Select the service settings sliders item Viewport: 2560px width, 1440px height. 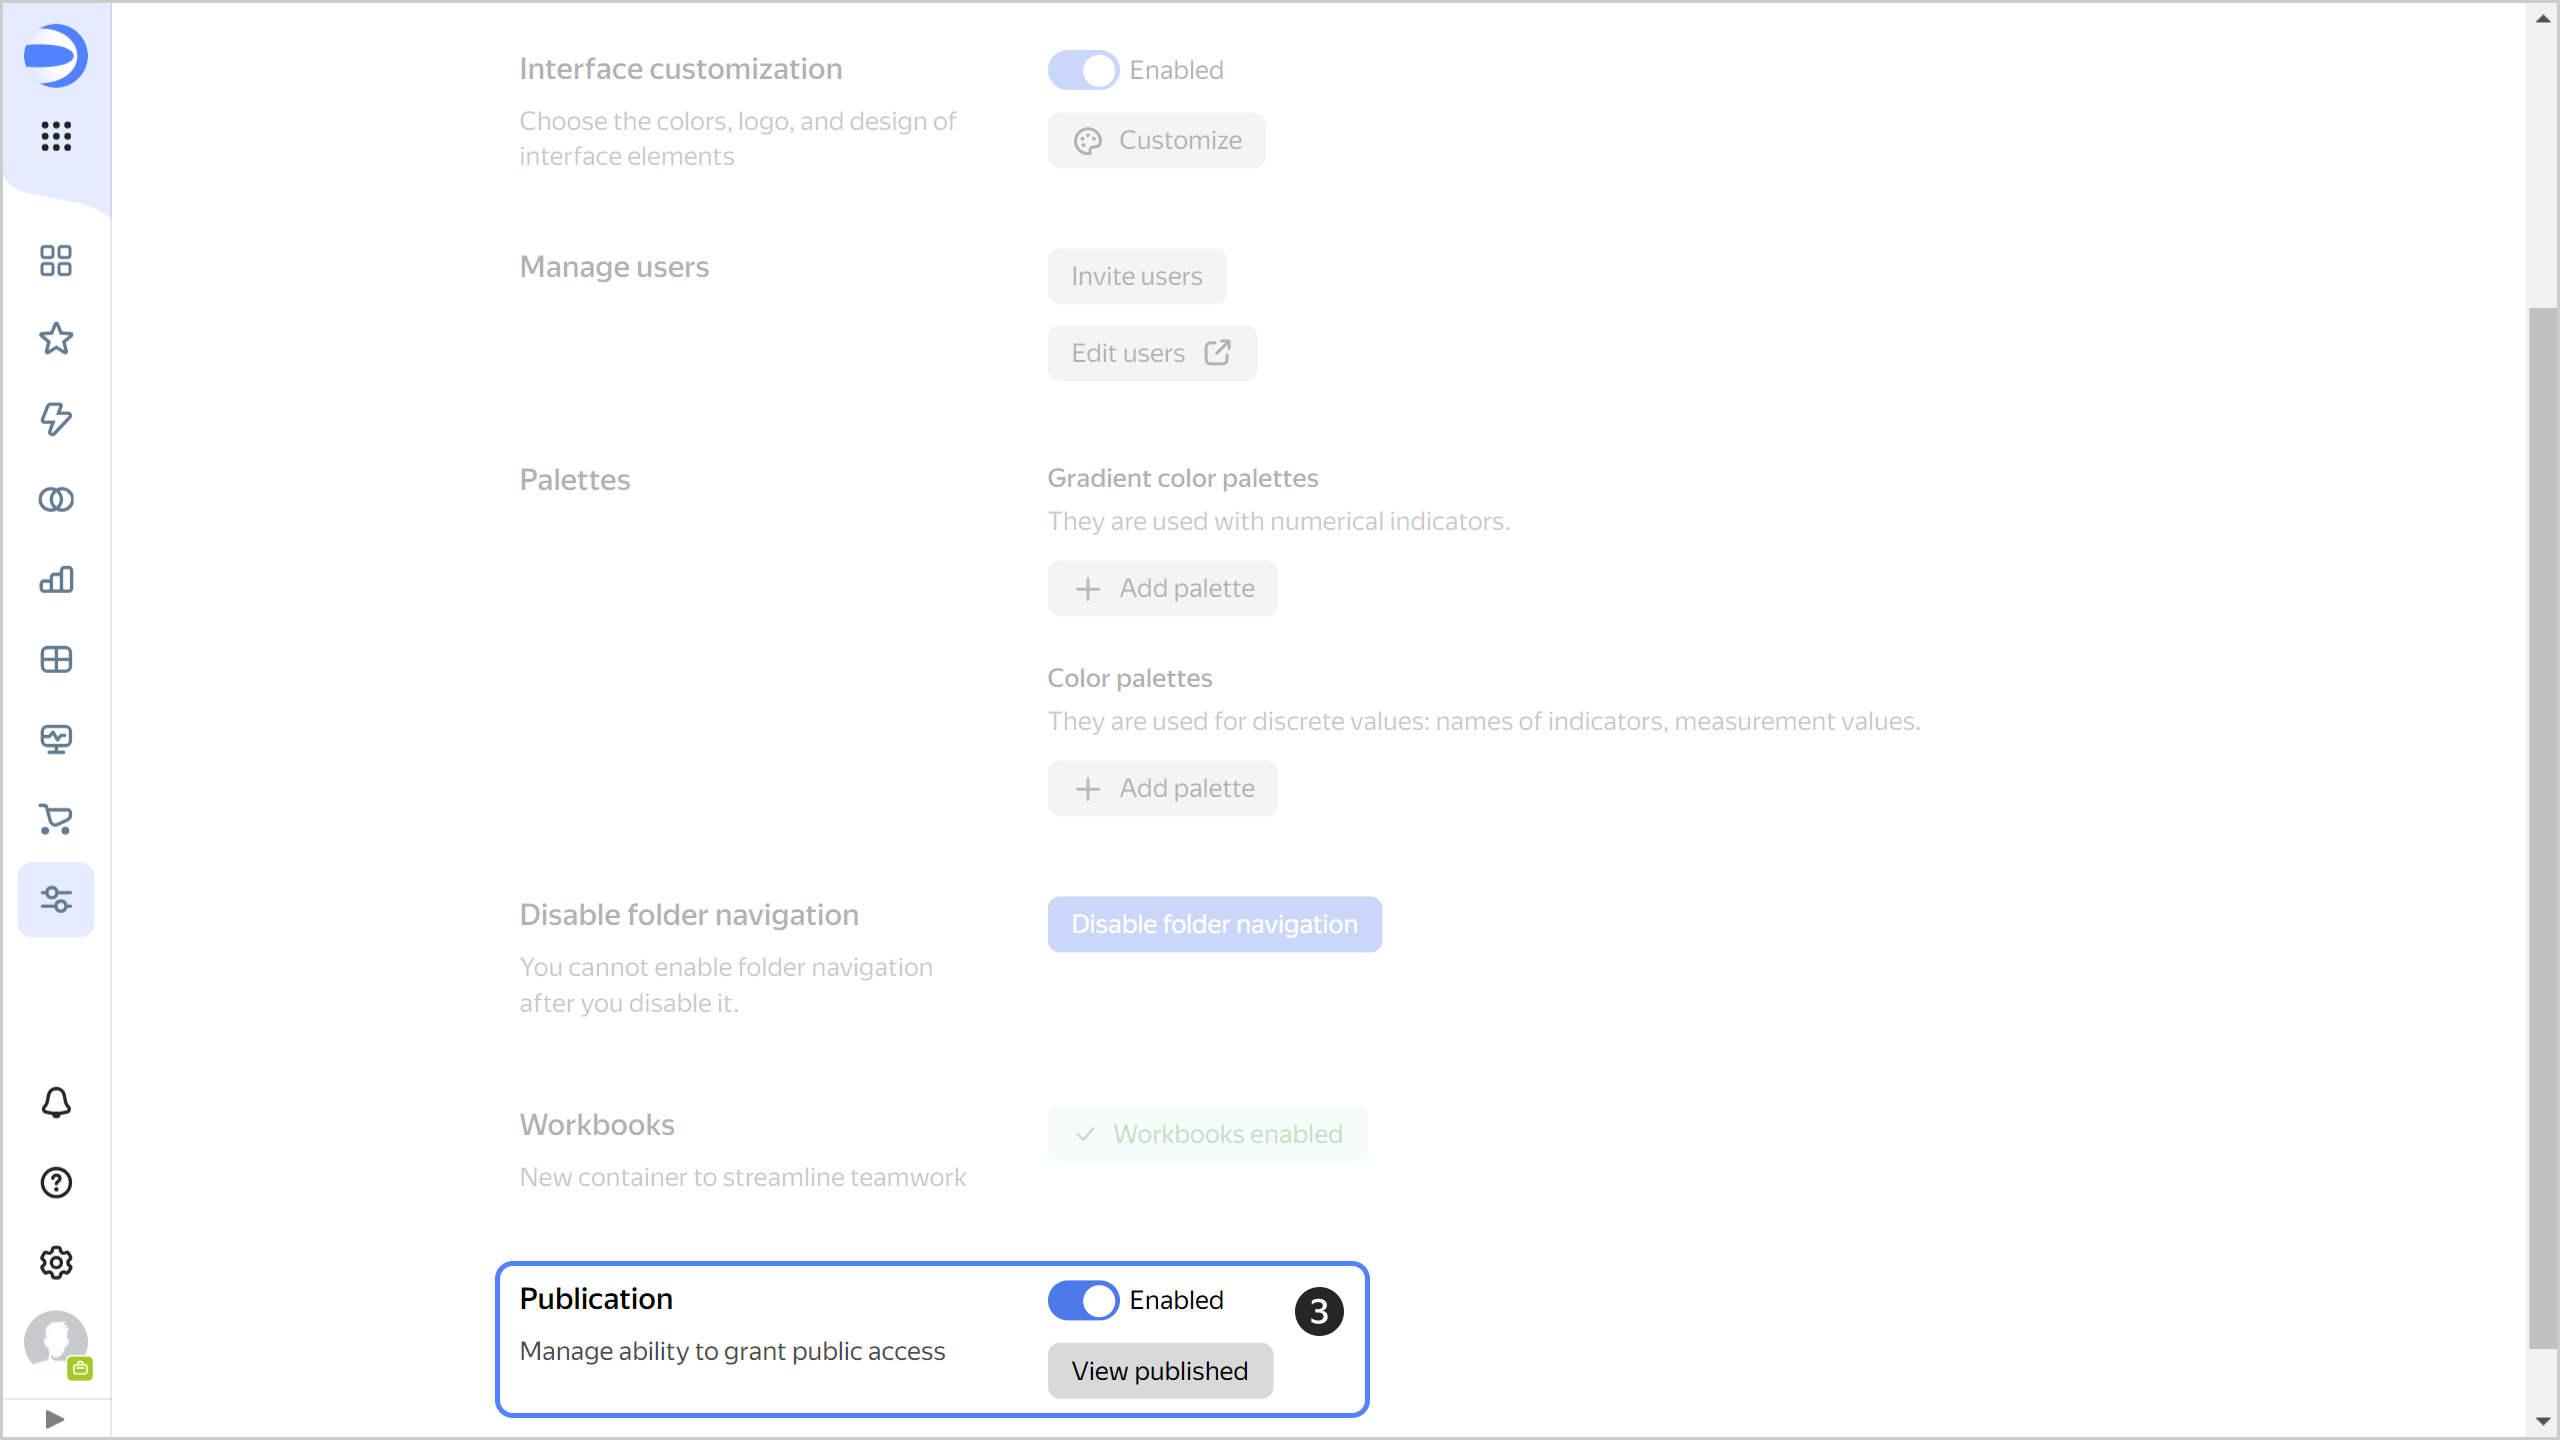[56, 899]
